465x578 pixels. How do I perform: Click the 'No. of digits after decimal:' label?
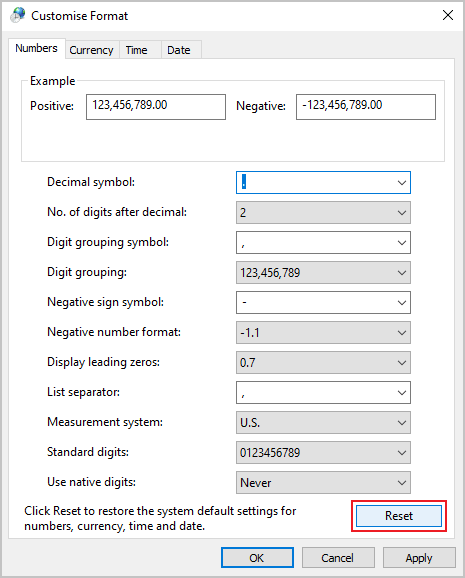coord(117,212)
